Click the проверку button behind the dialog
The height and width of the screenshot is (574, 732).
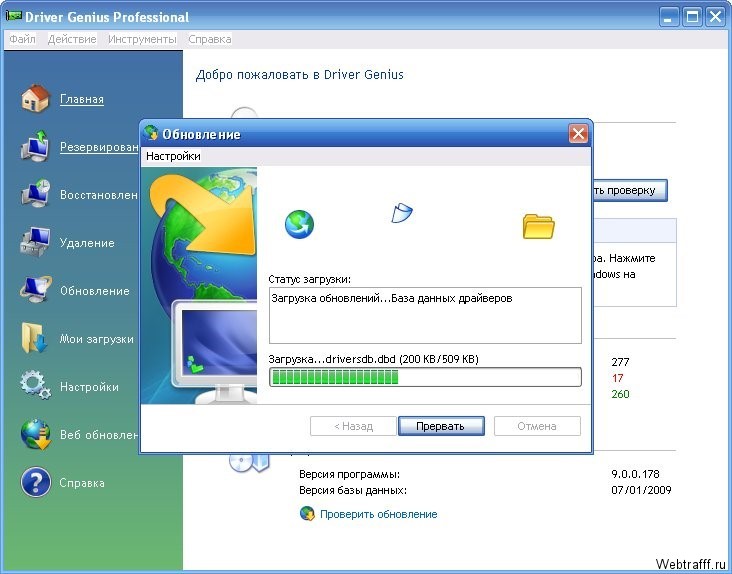[x=629, y=190]
